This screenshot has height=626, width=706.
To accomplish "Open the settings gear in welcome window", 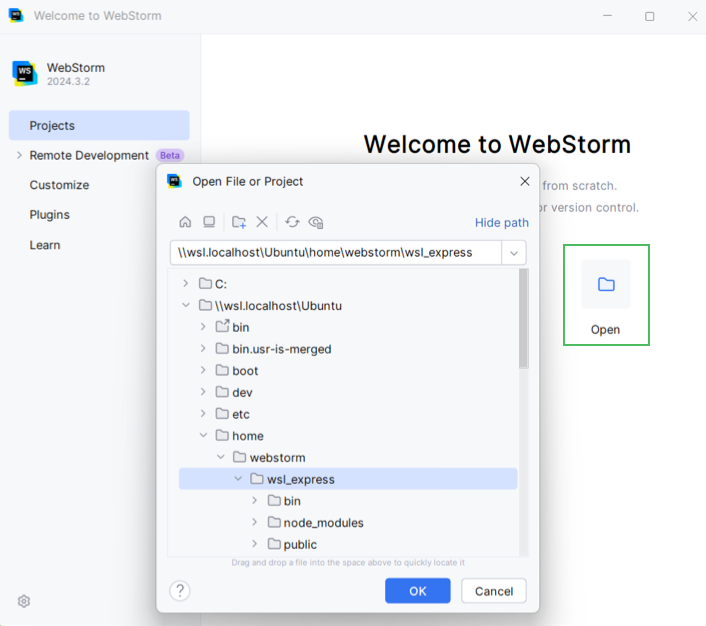I will [24, 601].
